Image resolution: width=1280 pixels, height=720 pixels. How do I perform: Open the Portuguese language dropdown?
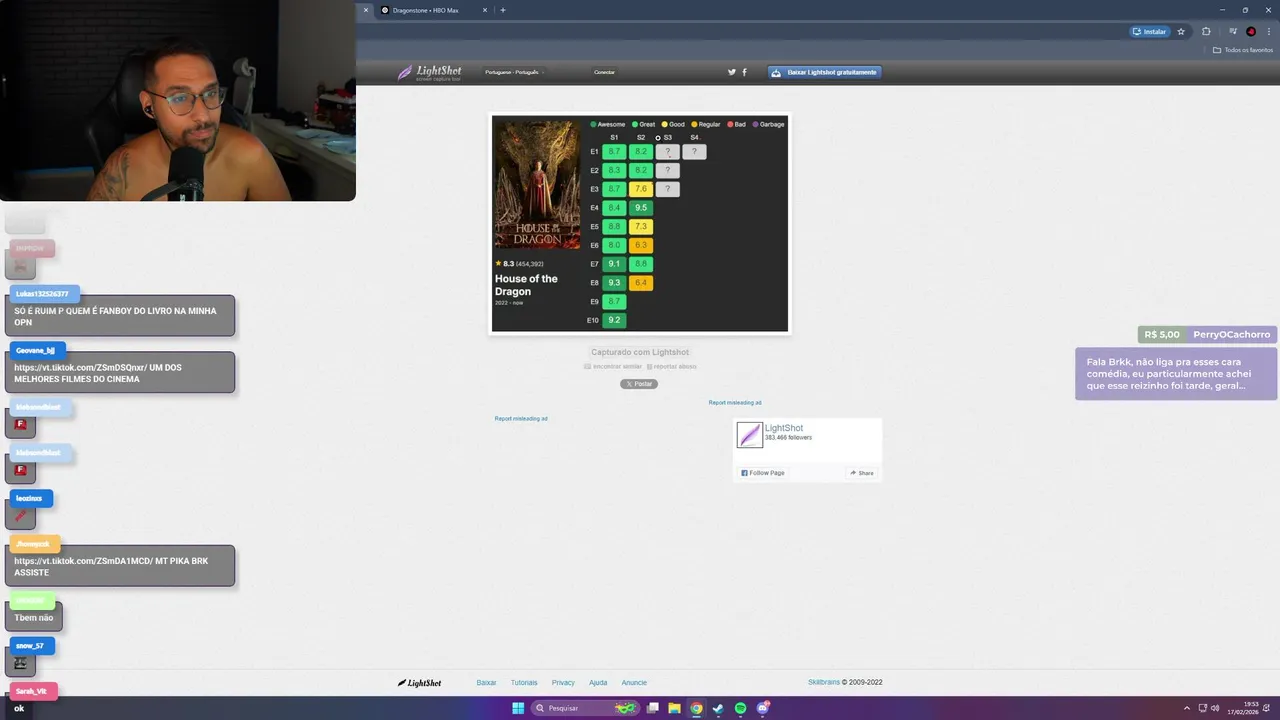pyautogui.click(x=514, y=72)
